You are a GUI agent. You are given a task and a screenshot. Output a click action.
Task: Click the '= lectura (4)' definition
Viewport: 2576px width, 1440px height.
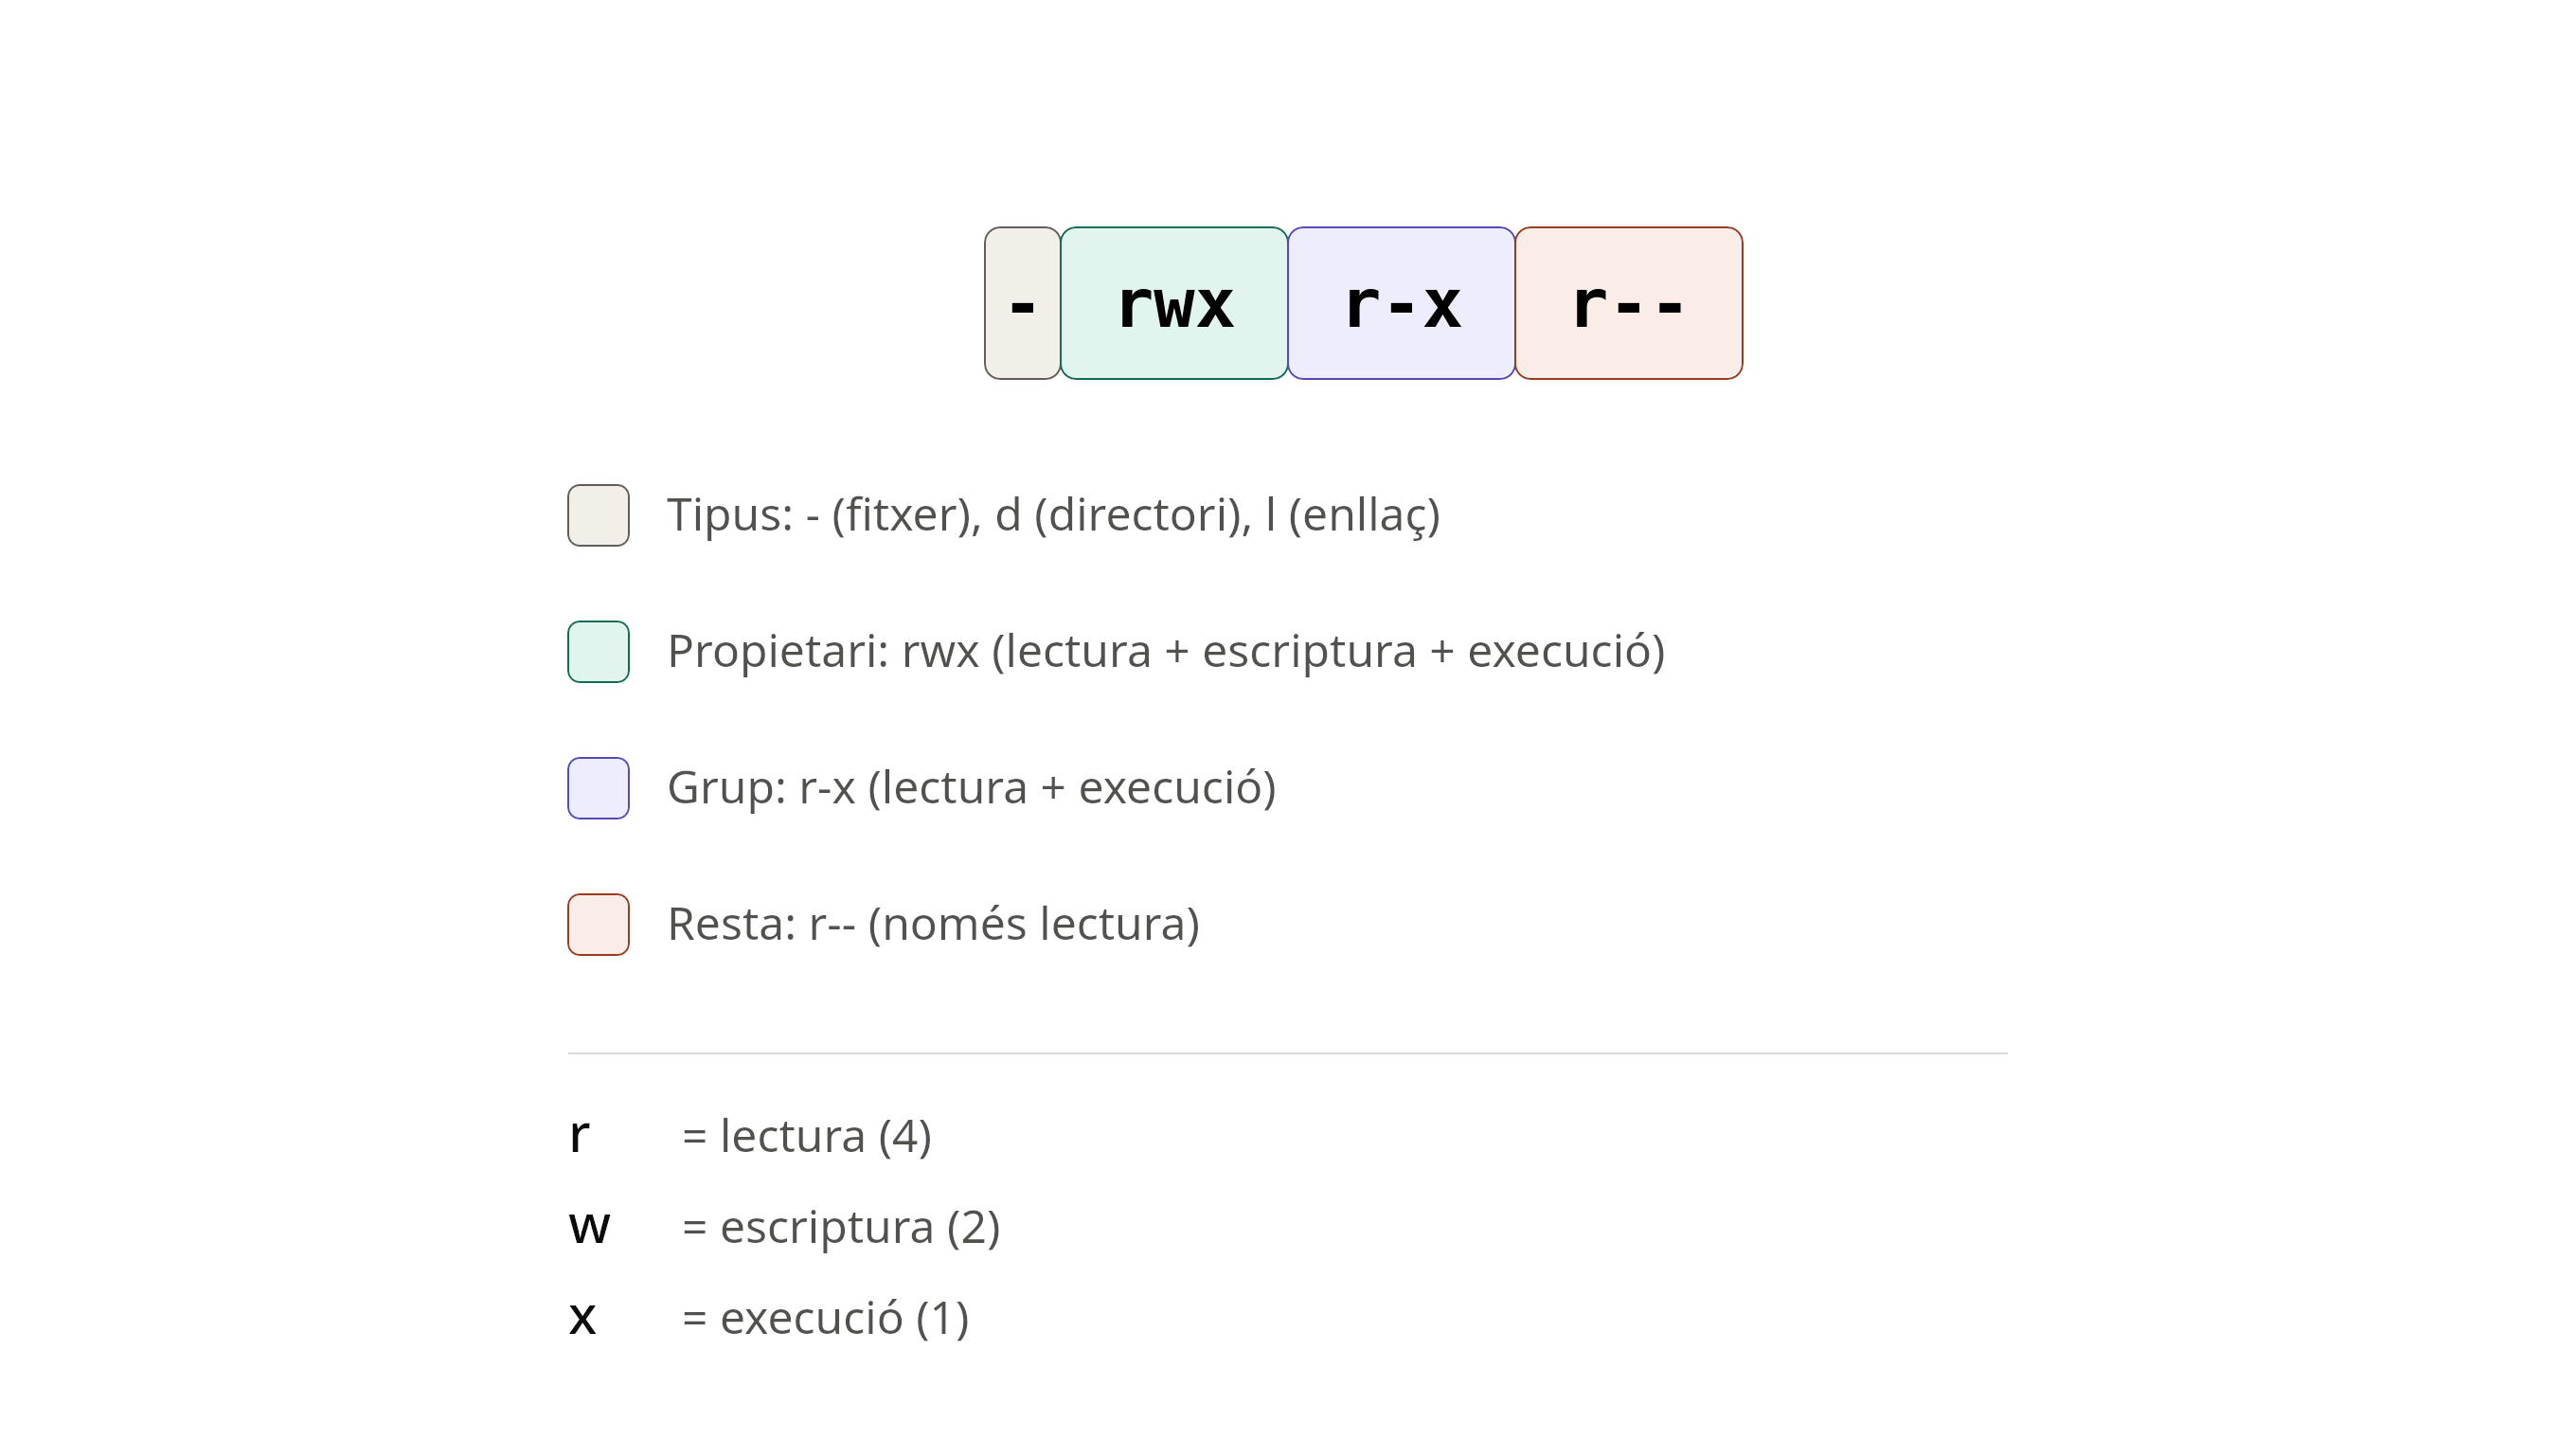(x=806, y=1136)
